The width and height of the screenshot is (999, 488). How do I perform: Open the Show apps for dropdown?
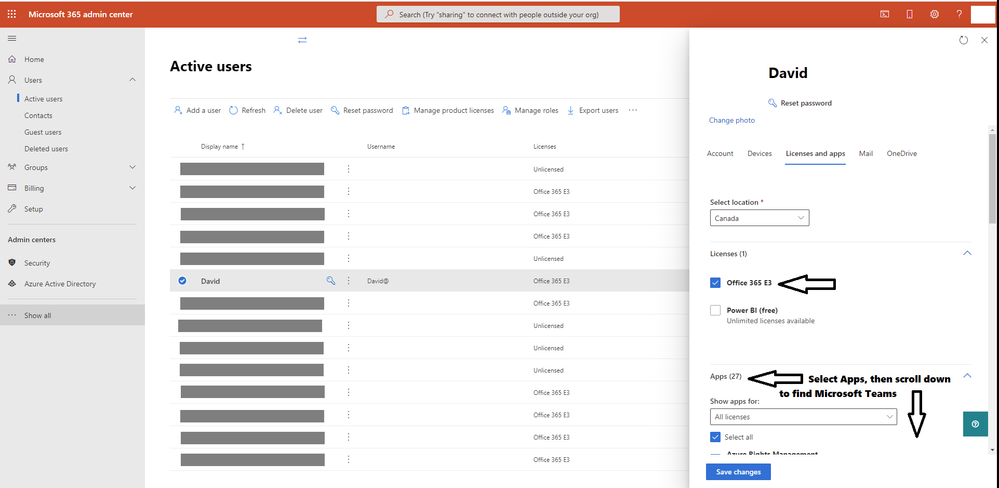click(803, 417)
